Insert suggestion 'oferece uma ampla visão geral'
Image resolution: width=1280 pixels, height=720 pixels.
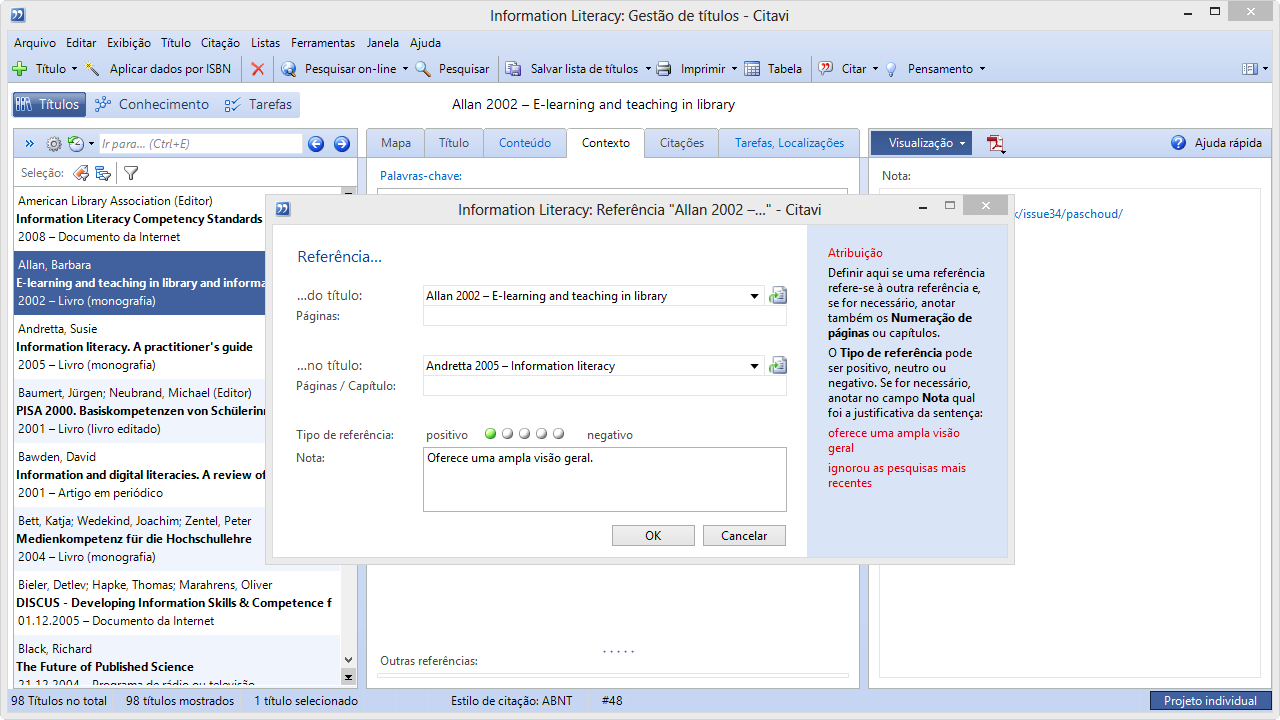pyautogui.click(x=894, y=441)
